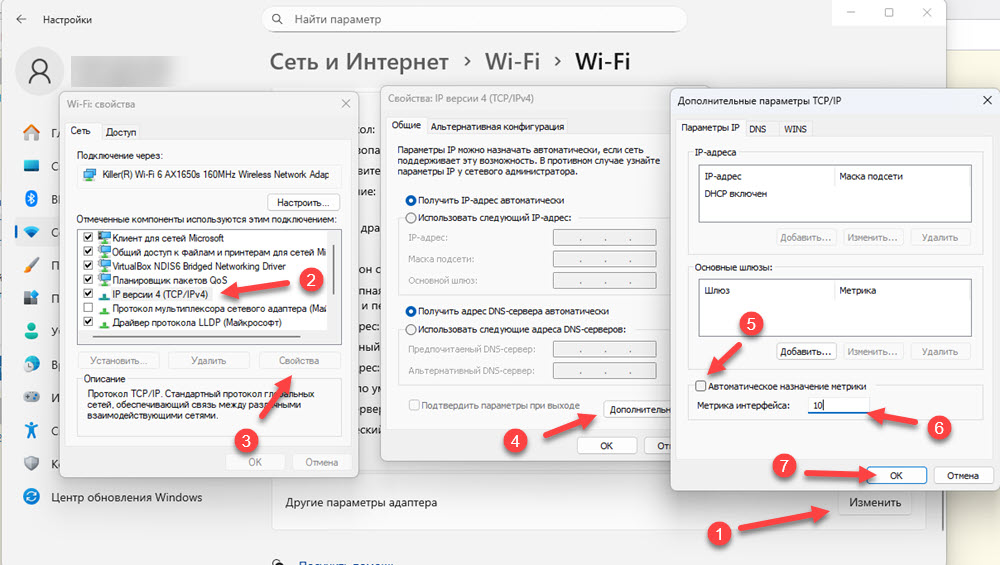Viewport: 1000px width, 565px height.
Task: Switch to the WINS tab
Action: [x=795, y=128]
